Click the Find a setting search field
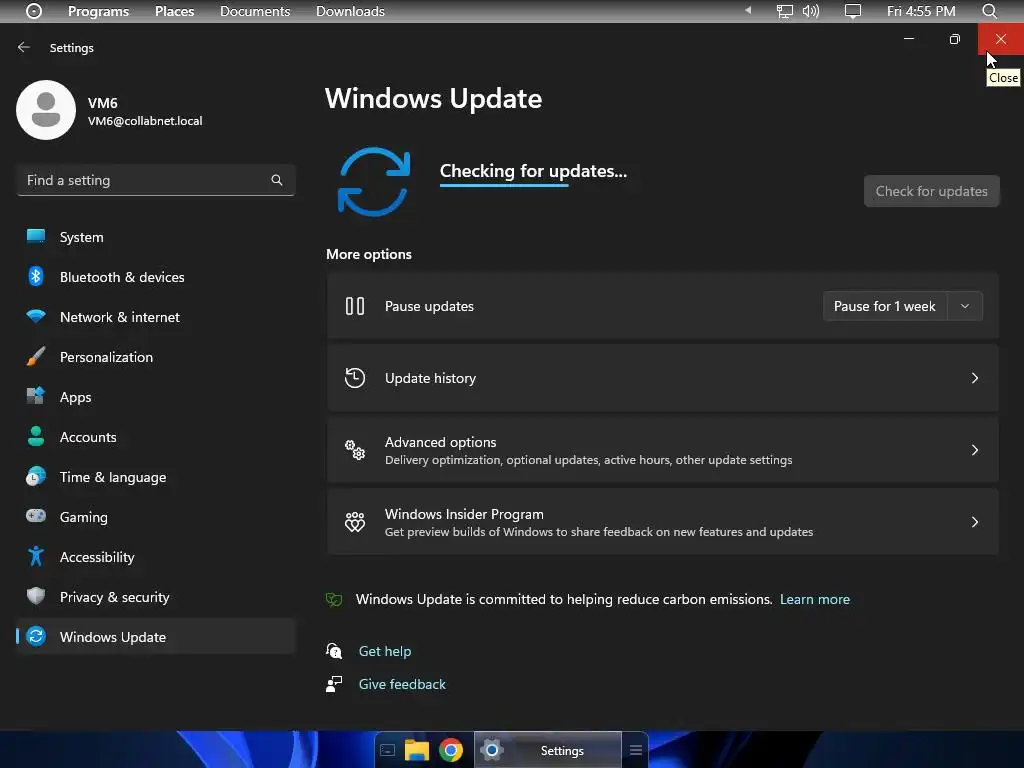This screenshot has height=768, width=1024. pos(155,180)
